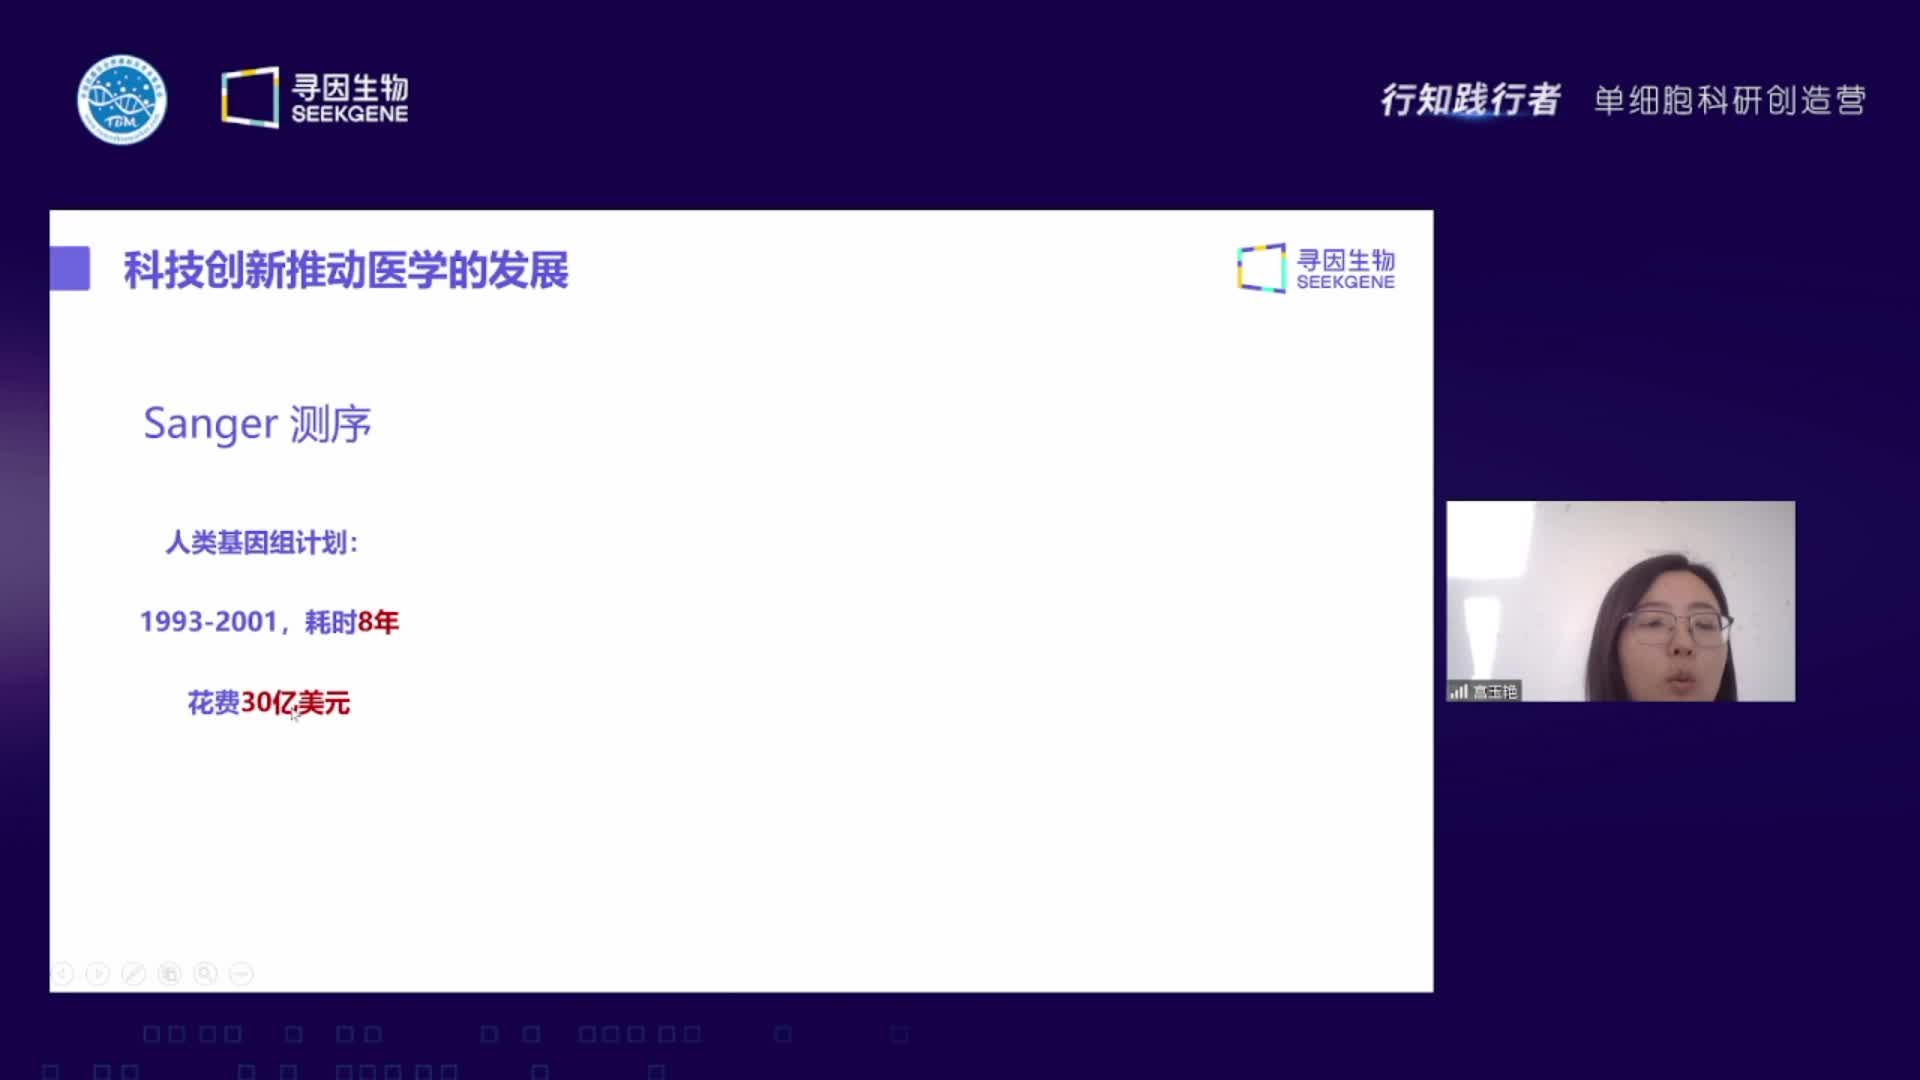Click the SEEKGENE logo in the top banner
This screenshot has width=1920, height=1080.
(x=314, y=98)
